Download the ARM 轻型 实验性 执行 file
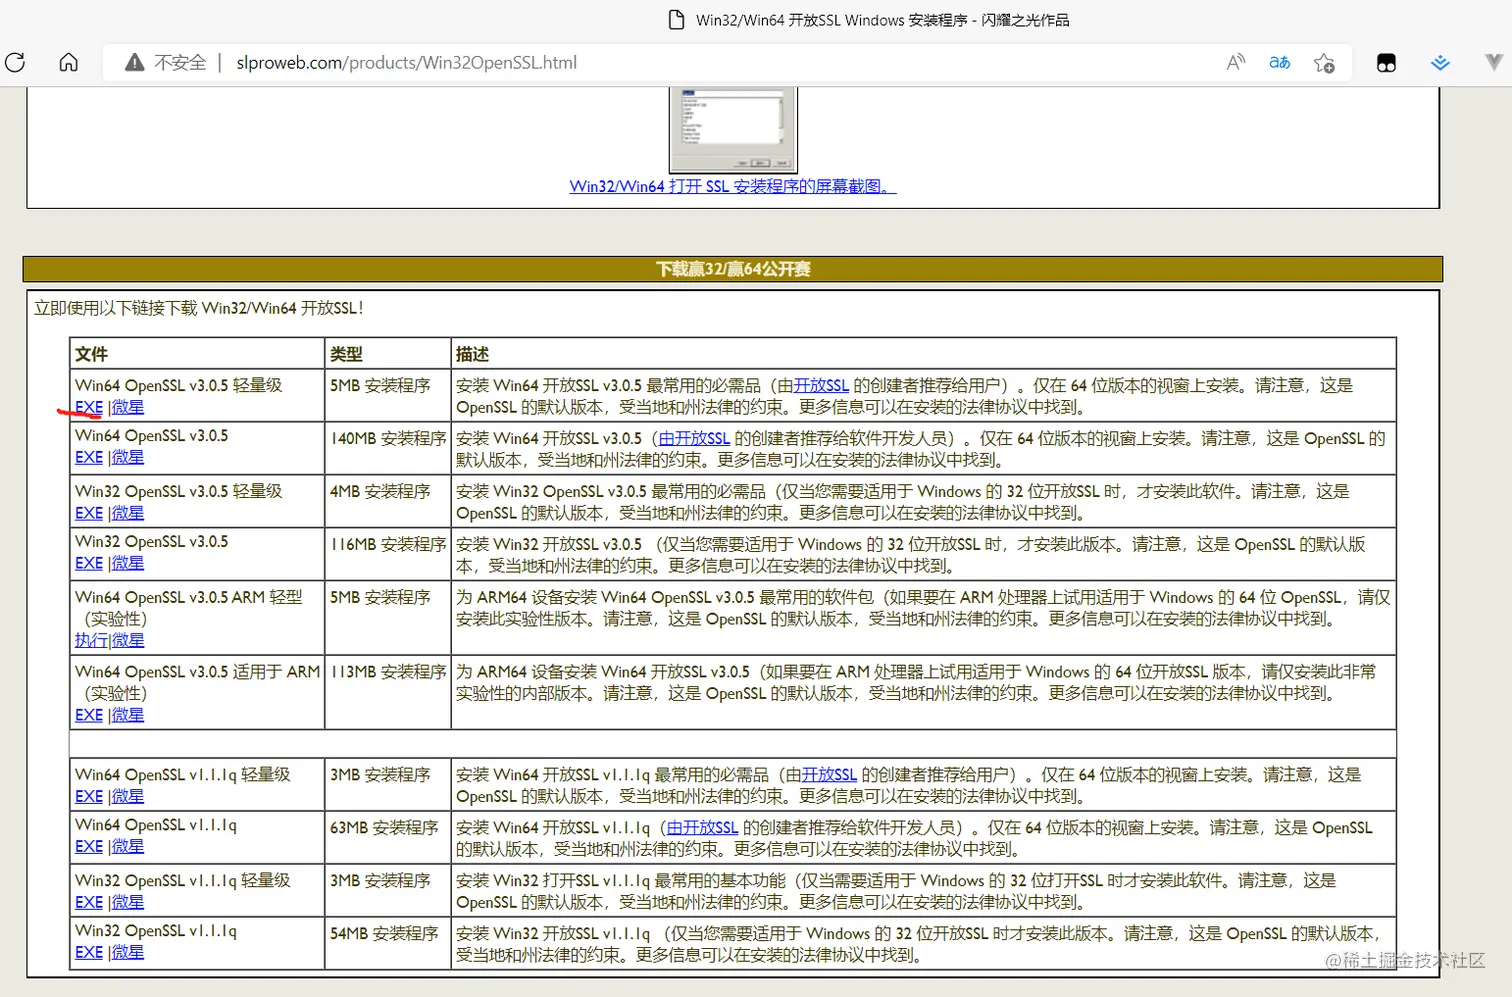1512x997 pixels. 91,640
